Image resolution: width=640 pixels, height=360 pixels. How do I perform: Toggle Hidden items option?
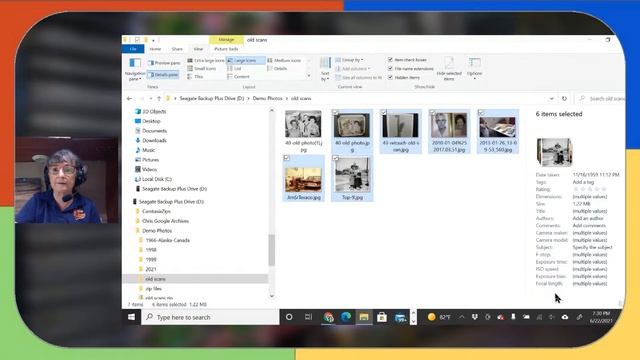point(404,77)
